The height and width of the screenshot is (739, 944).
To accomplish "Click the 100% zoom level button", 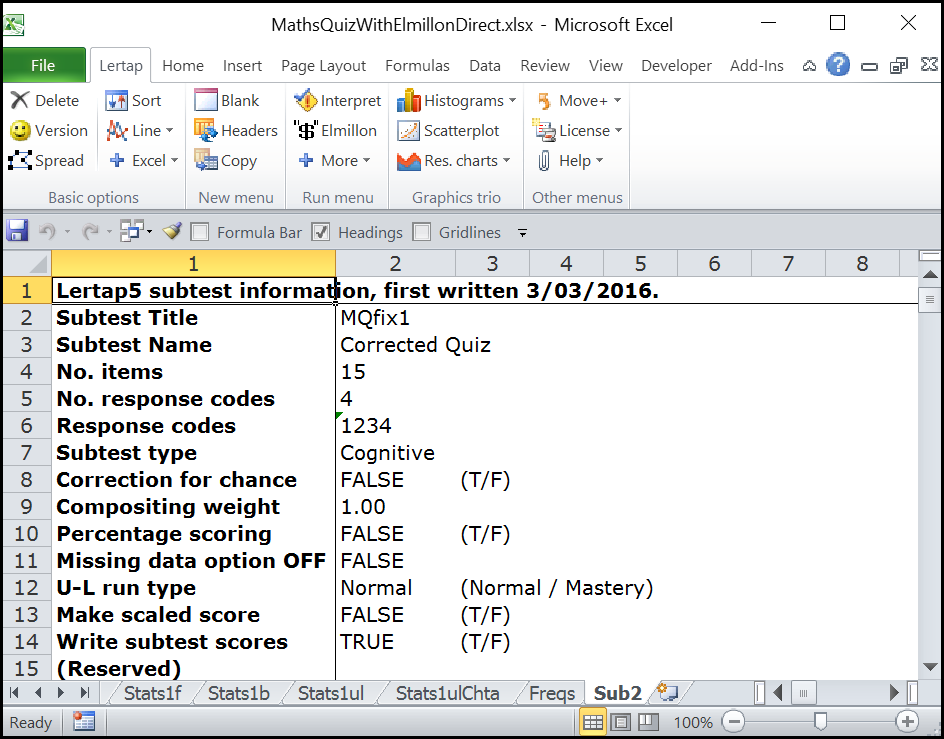I will (692, 722).
